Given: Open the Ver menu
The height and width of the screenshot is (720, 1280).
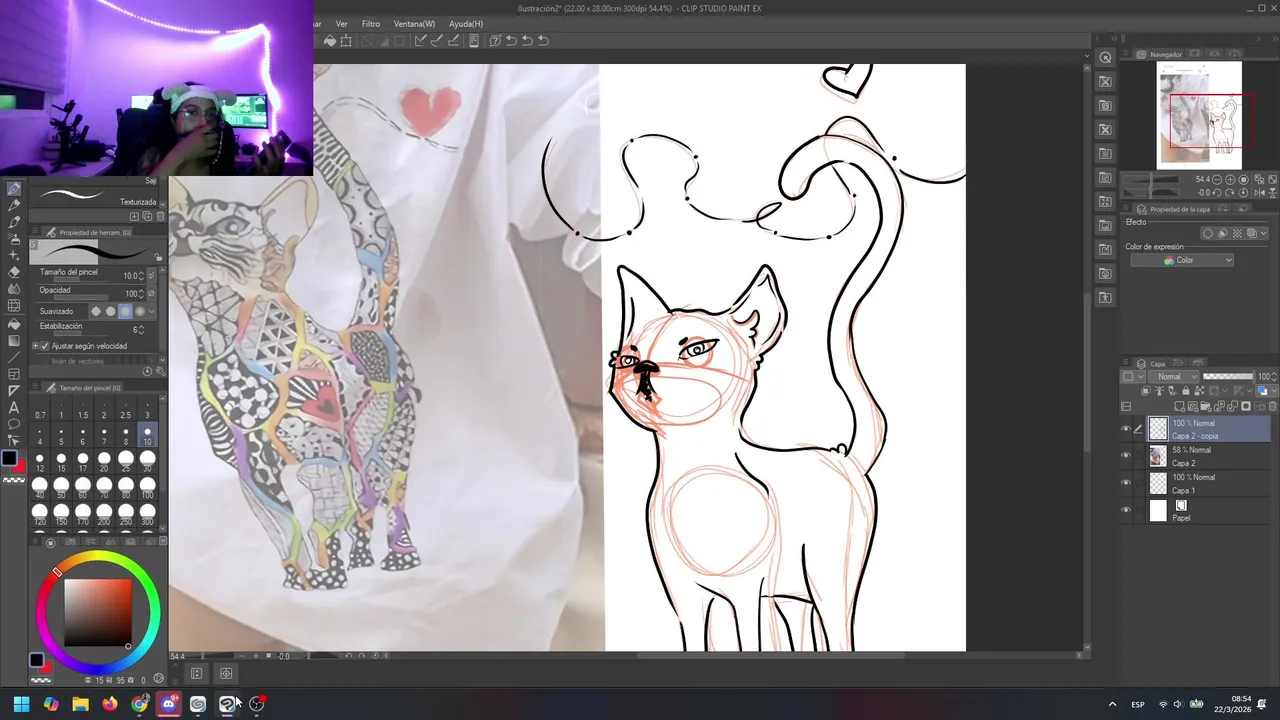Looking at the screenshot, I should (x=342, y=23).
